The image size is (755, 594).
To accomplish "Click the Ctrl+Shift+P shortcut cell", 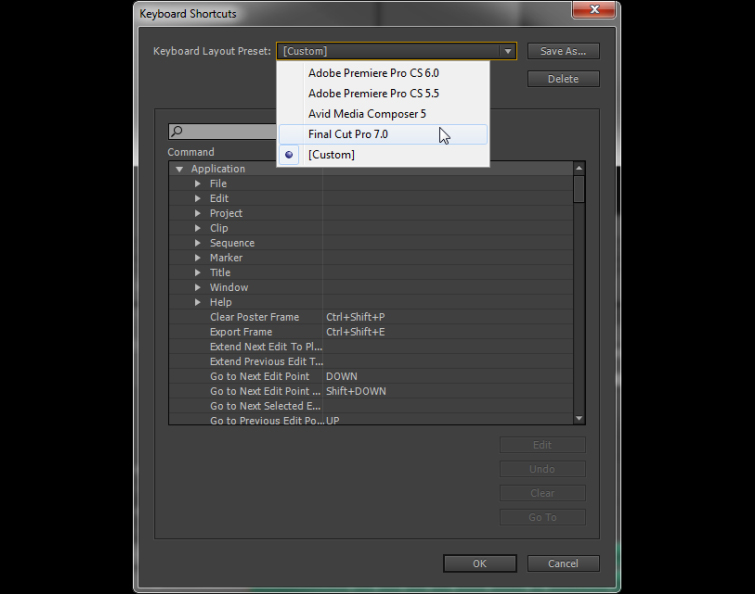I will [355, 317].
